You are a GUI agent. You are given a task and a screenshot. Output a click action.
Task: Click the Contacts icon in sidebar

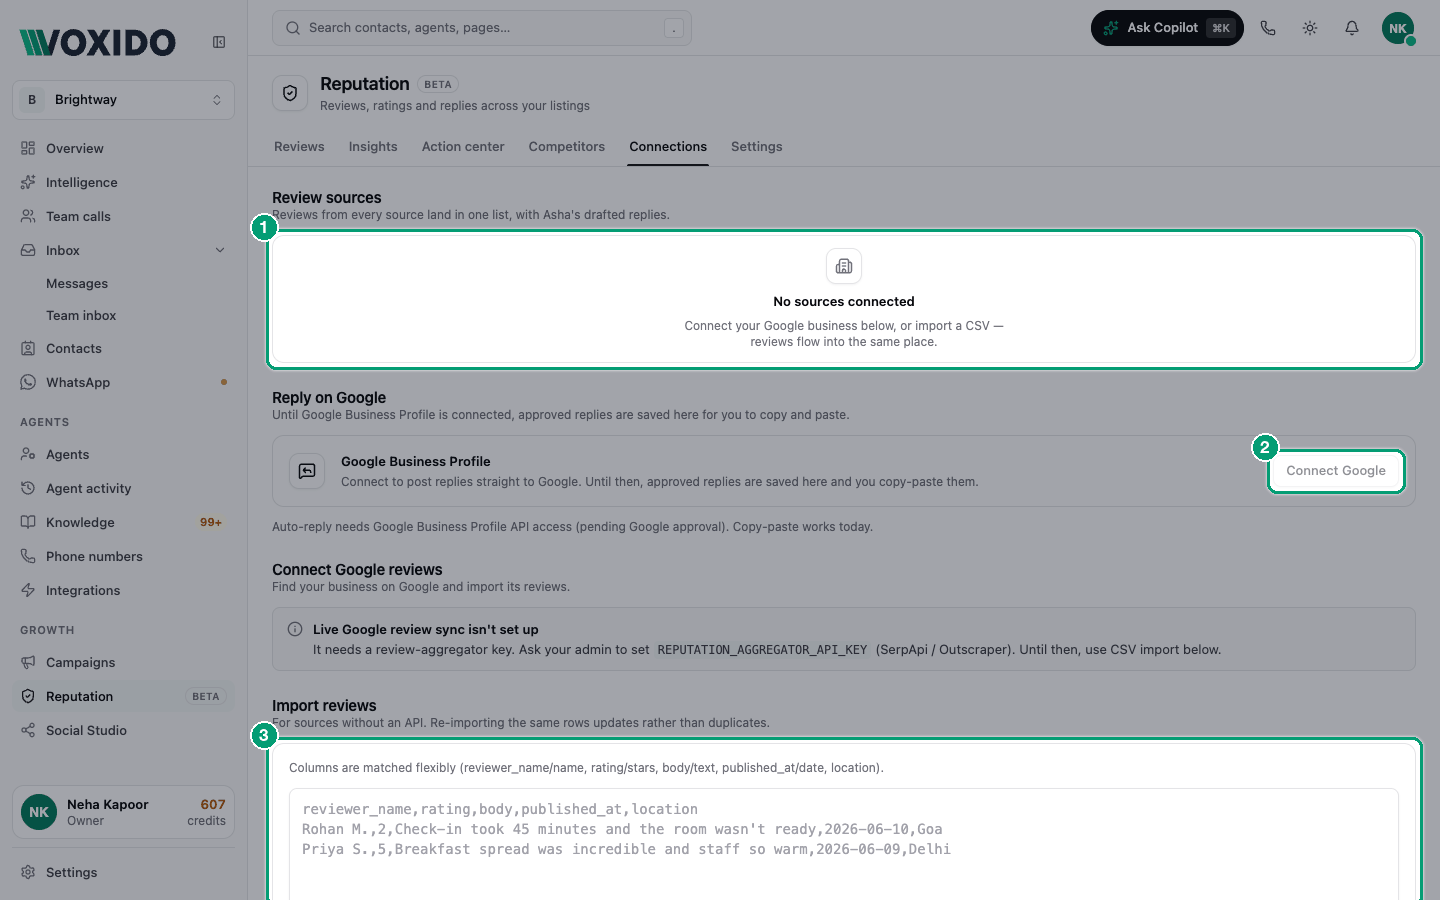coord(28,348)
